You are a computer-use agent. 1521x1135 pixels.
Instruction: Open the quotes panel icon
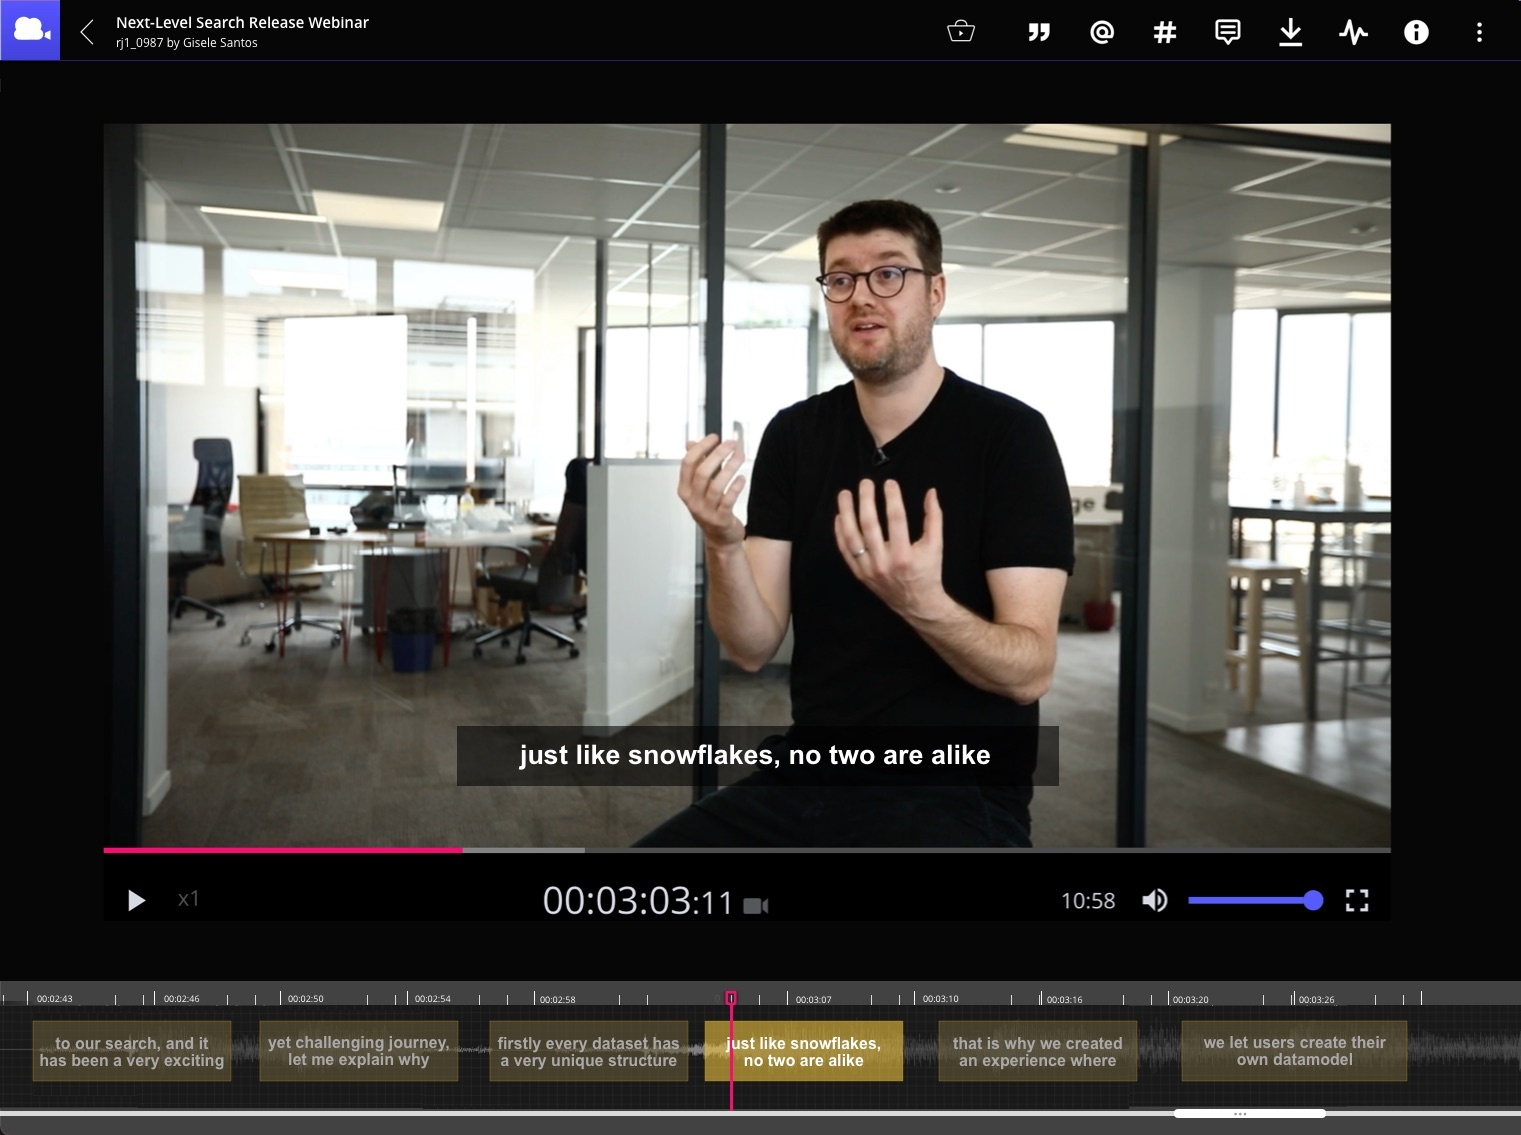1038,31
